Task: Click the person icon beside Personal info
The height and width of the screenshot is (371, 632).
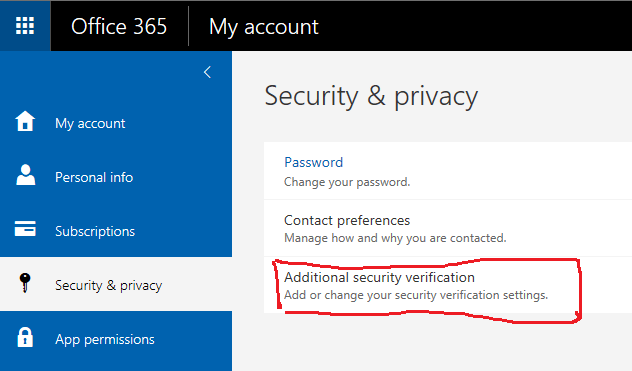Action: (x=25, y=175)
